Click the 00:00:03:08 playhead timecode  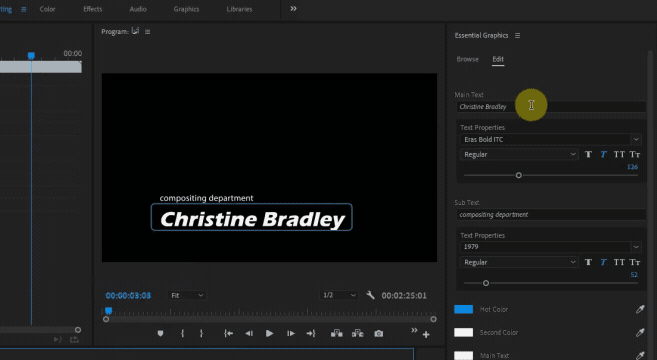click(128, 295)
